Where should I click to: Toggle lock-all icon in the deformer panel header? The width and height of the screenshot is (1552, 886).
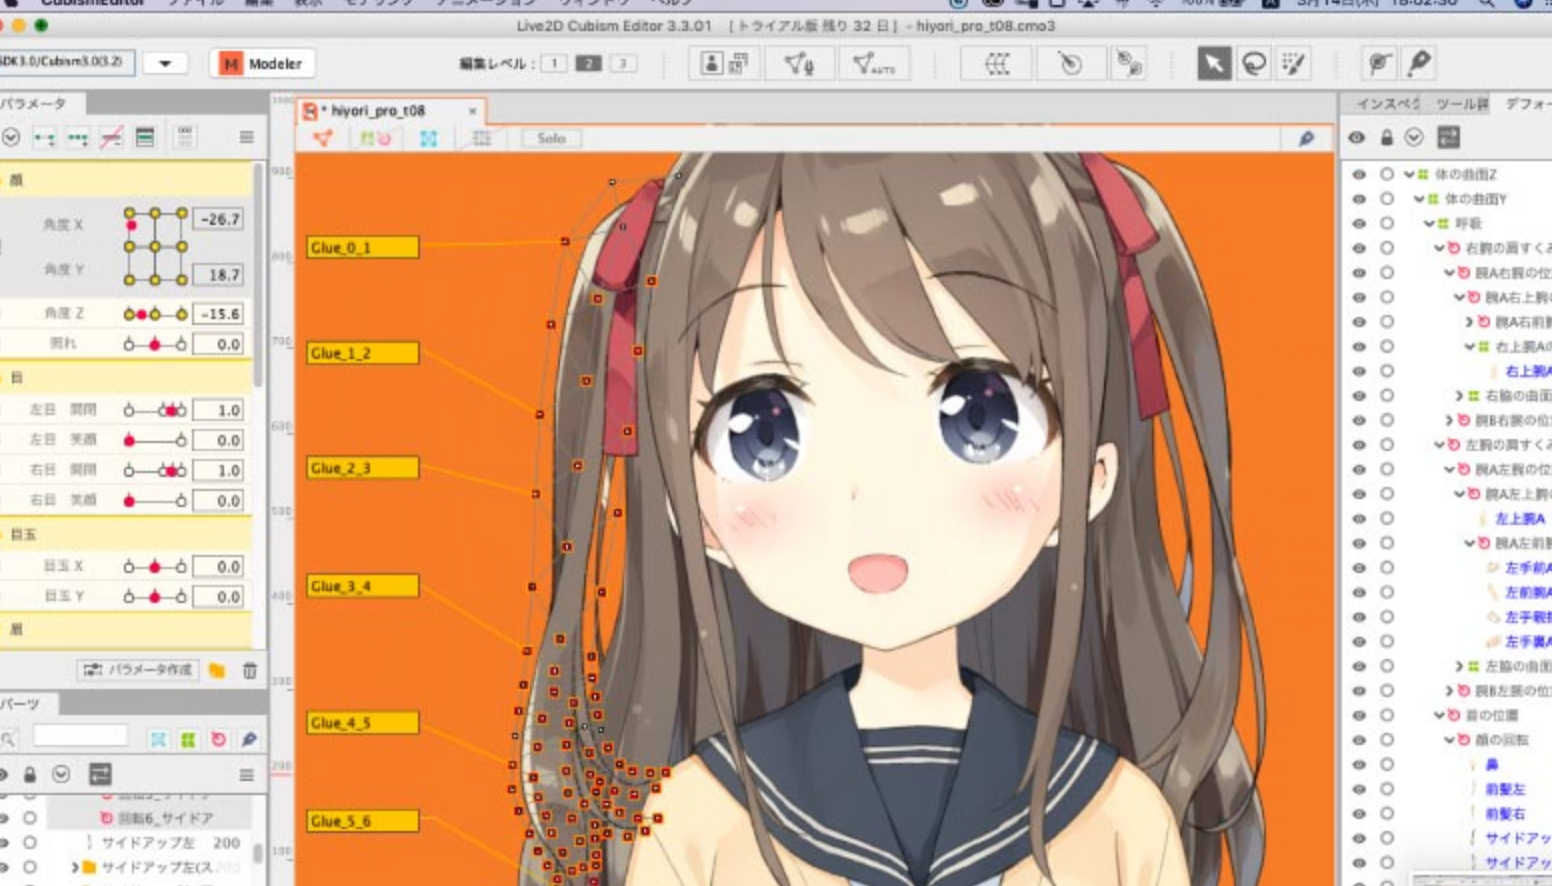tap(1386, 137)
